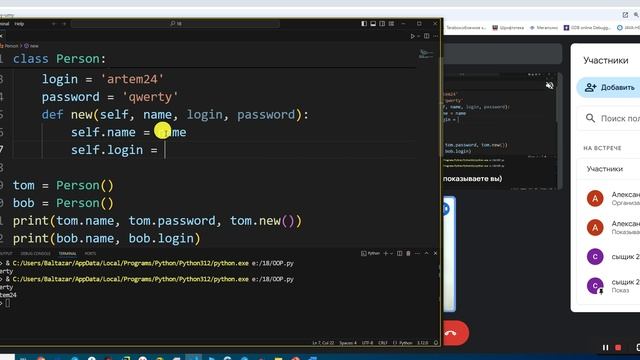Switch to the TERMINAL tab
This screenshot has height=360, width=640.
coord(67,253)
